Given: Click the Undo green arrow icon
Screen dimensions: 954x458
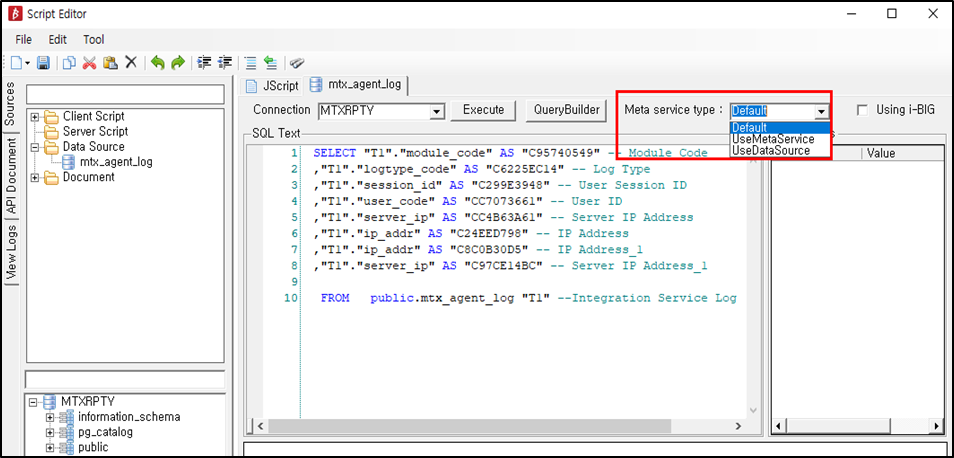Looking at the screenshot, I should point(157,63).
